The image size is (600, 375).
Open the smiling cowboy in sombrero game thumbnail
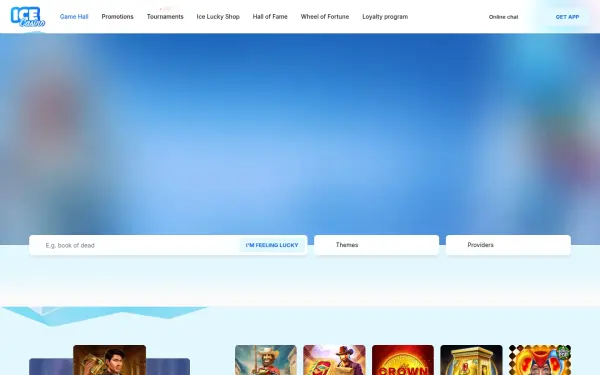pyautogui.click(x=266, y=360)
